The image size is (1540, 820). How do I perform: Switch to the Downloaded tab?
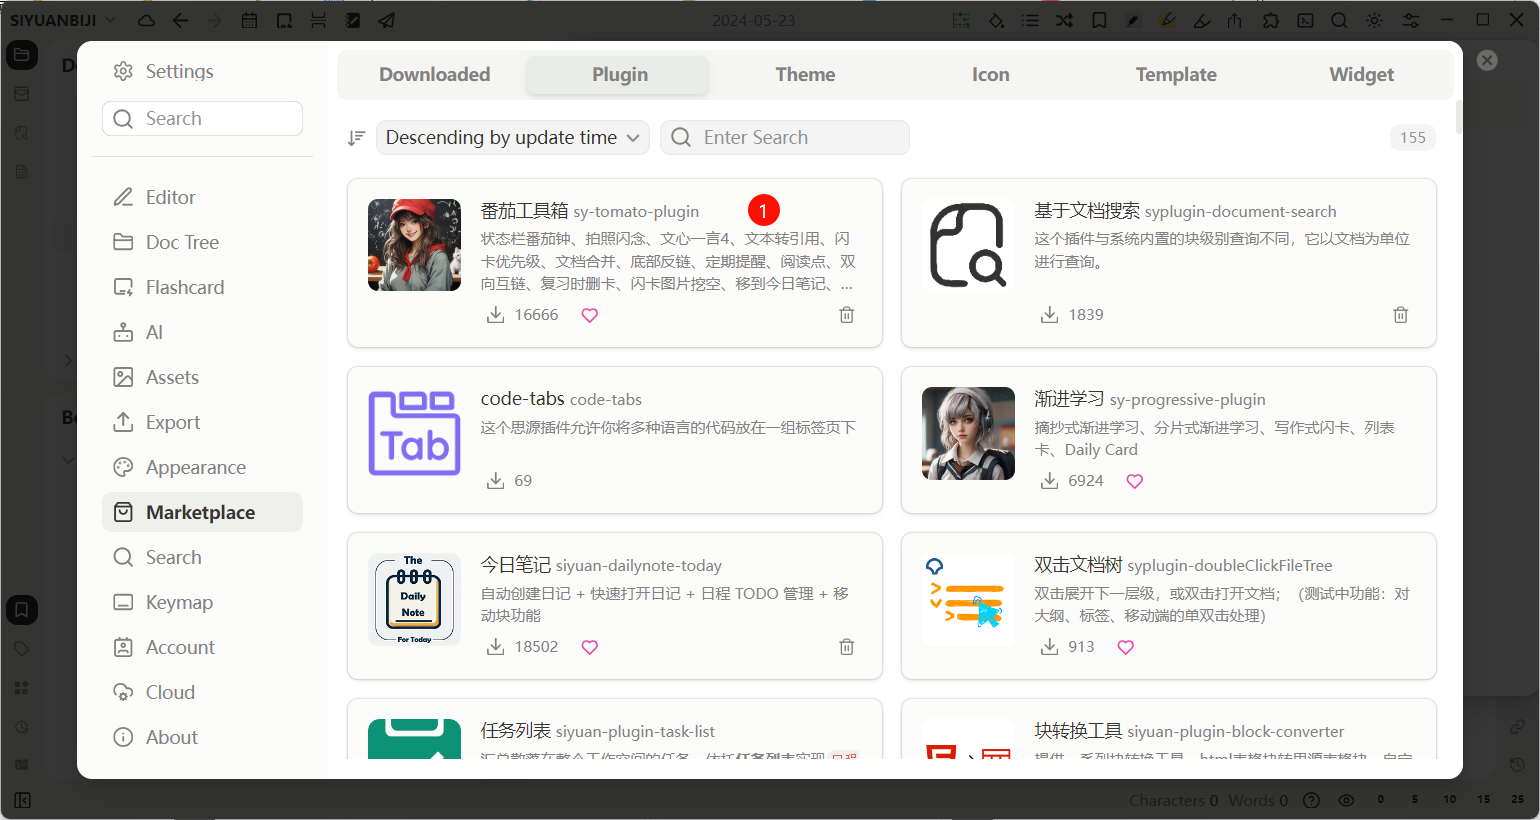[x=434, y=75]
